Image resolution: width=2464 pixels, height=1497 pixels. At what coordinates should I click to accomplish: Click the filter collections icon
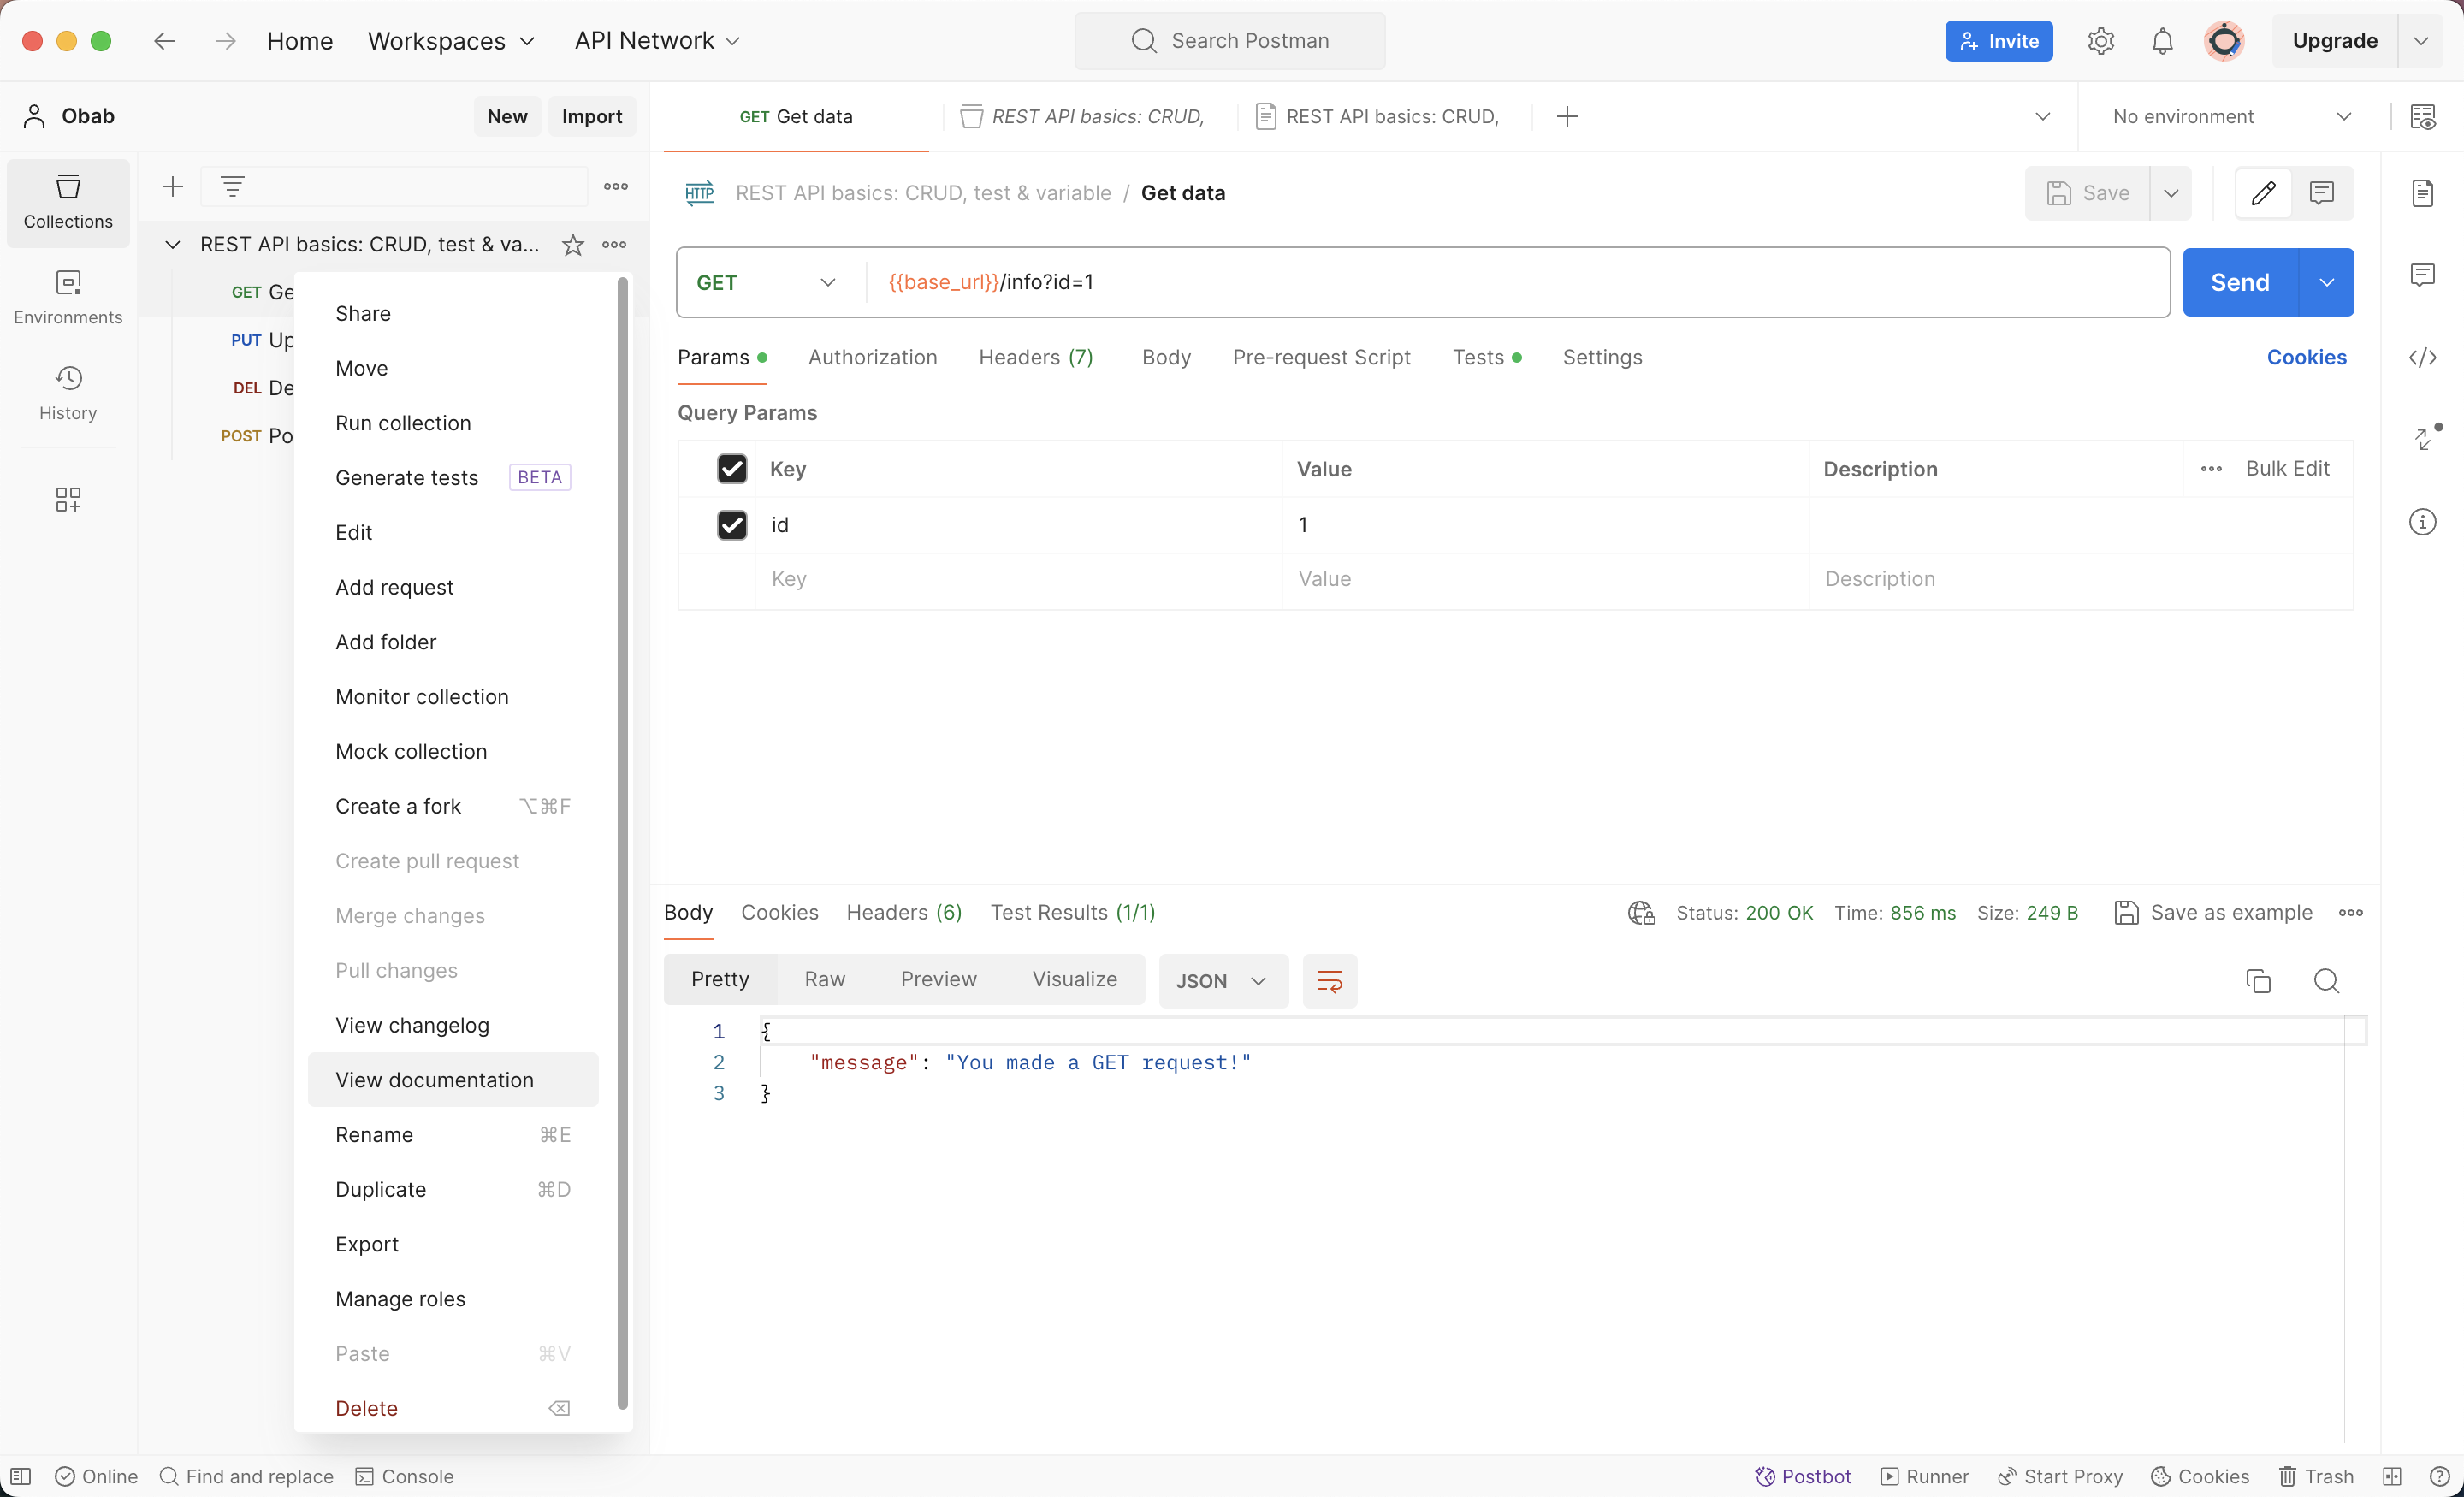pyautogui.click(x=233, y=186)
